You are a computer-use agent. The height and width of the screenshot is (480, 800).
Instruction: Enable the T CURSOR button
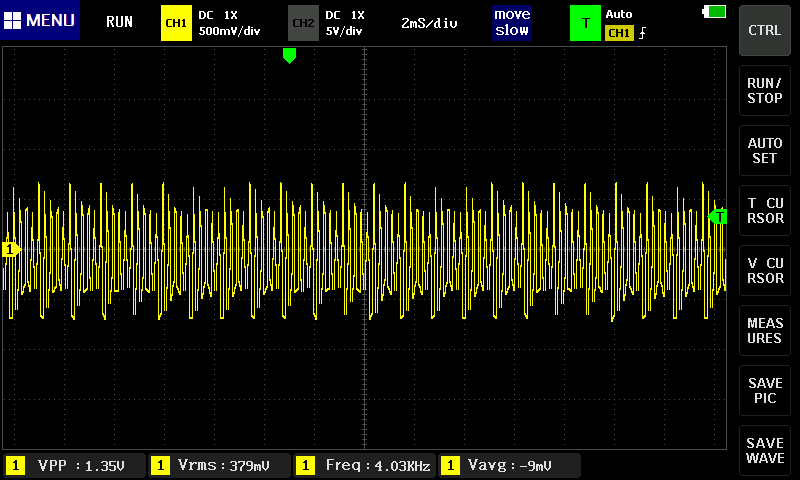coord(764,211)
